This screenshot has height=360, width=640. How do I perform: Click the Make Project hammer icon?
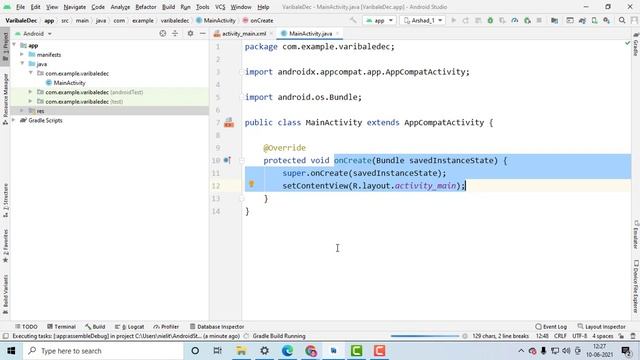[353, 20]
